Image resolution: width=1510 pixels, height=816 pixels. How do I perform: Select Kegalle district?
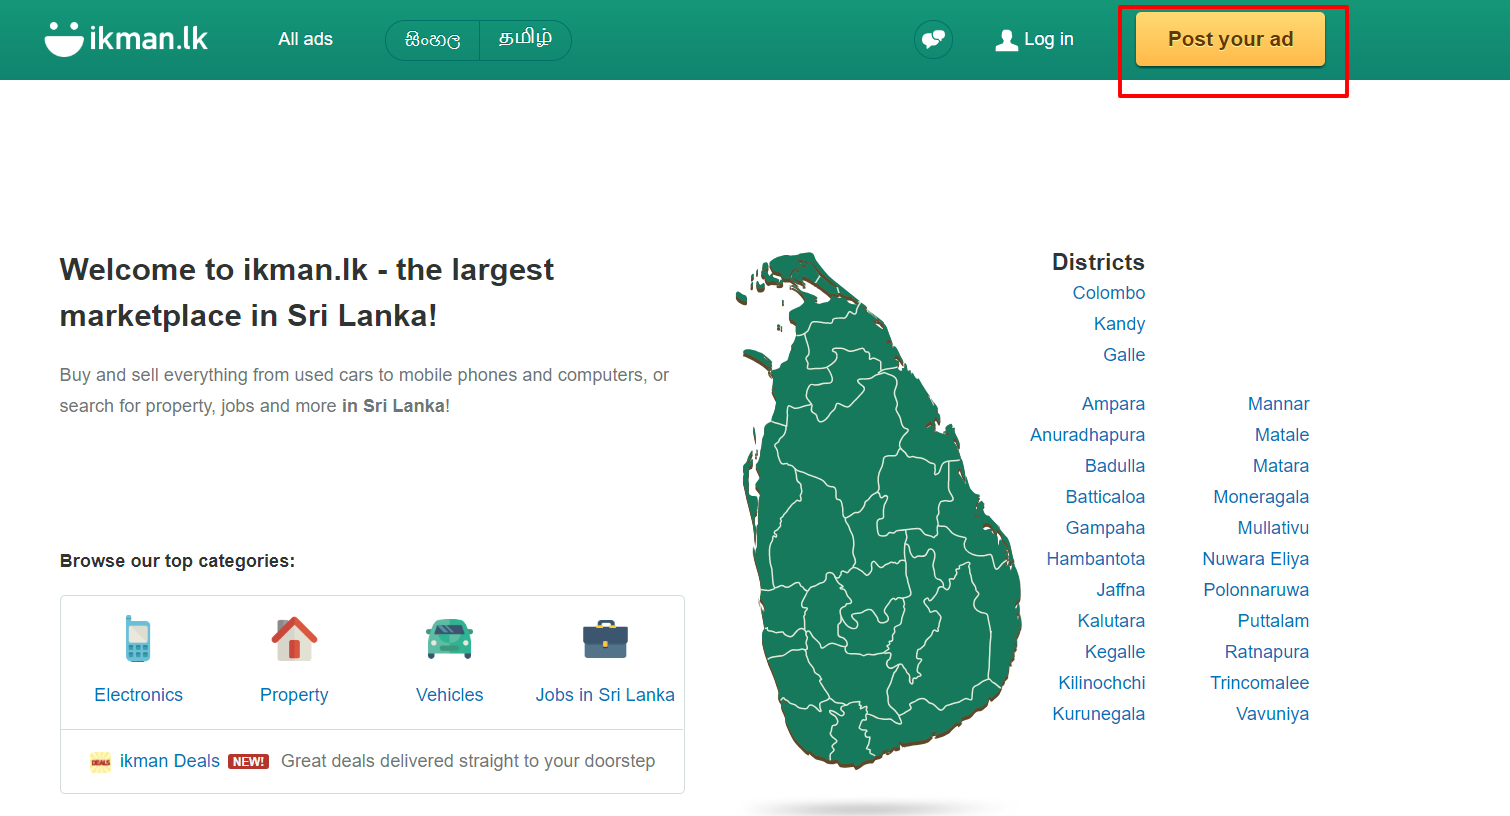click(x=1115, y=652)
